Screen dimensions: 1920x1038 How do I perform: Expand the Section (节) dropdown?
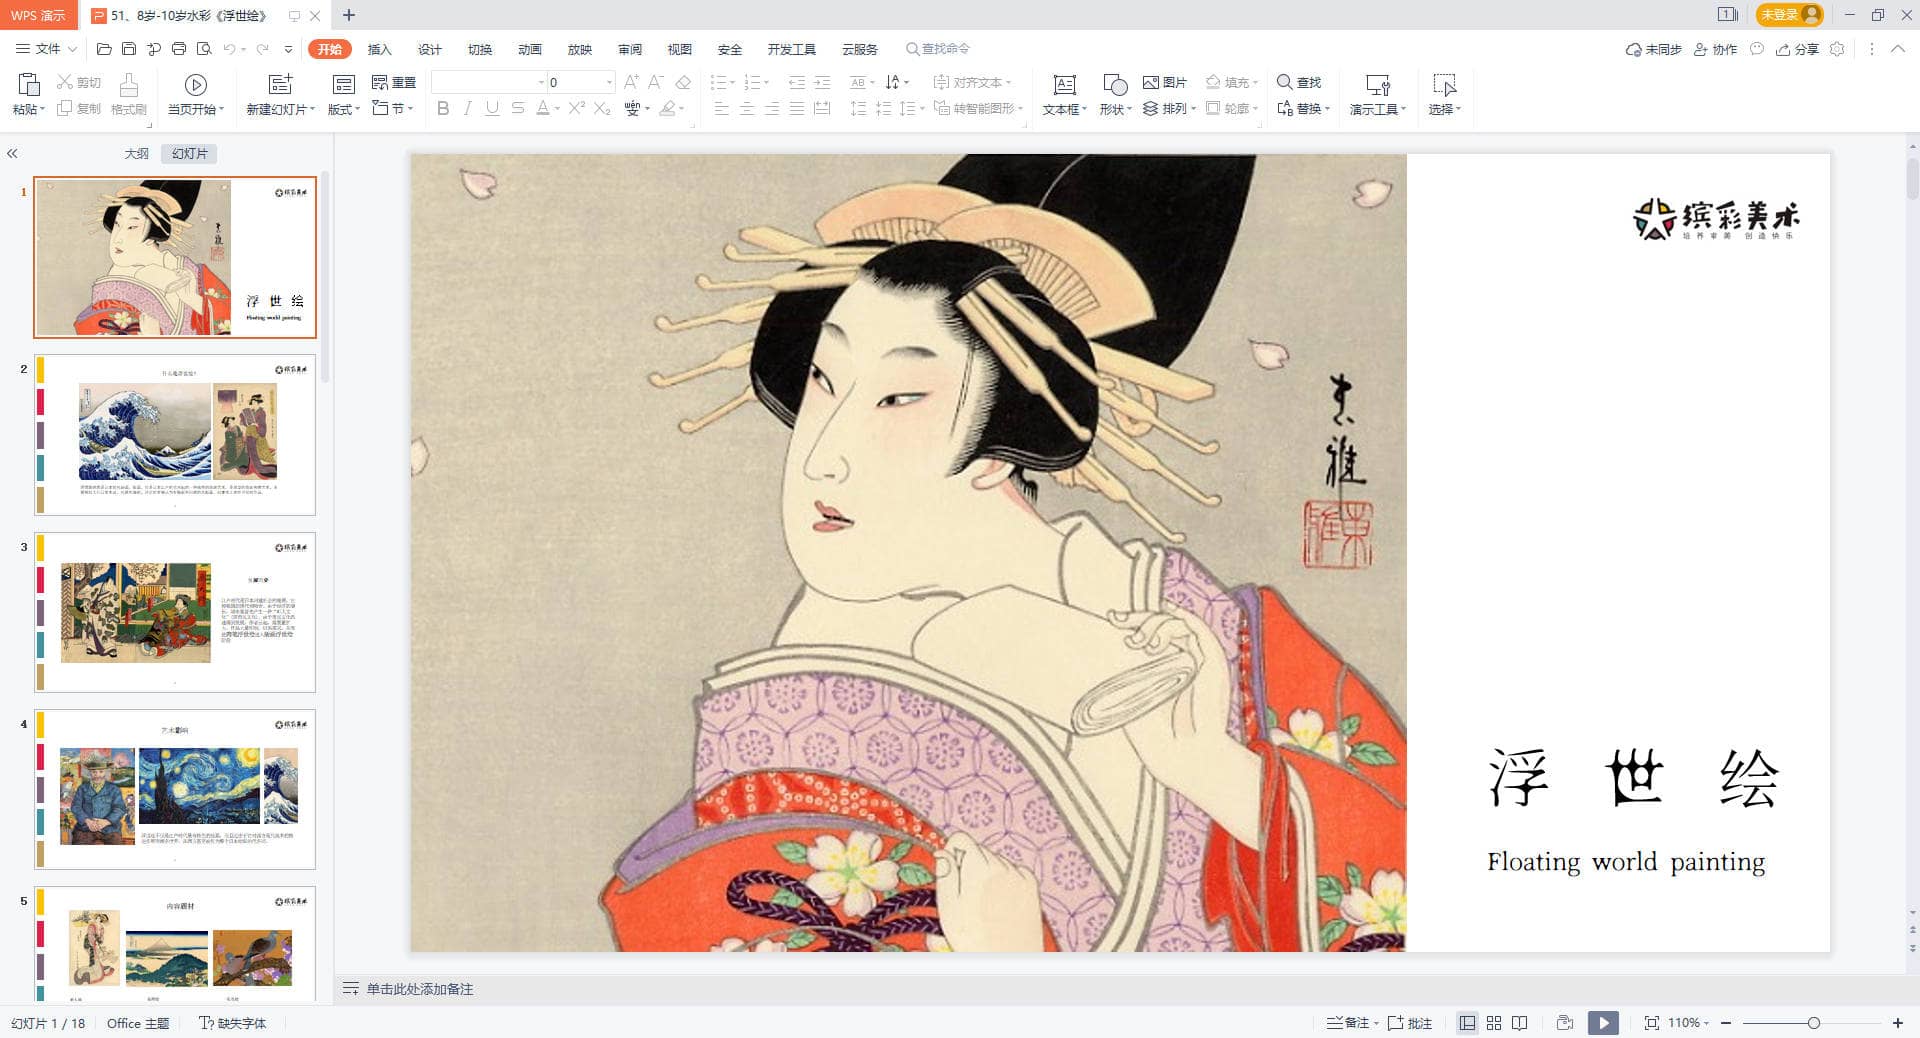click(394, 108)
